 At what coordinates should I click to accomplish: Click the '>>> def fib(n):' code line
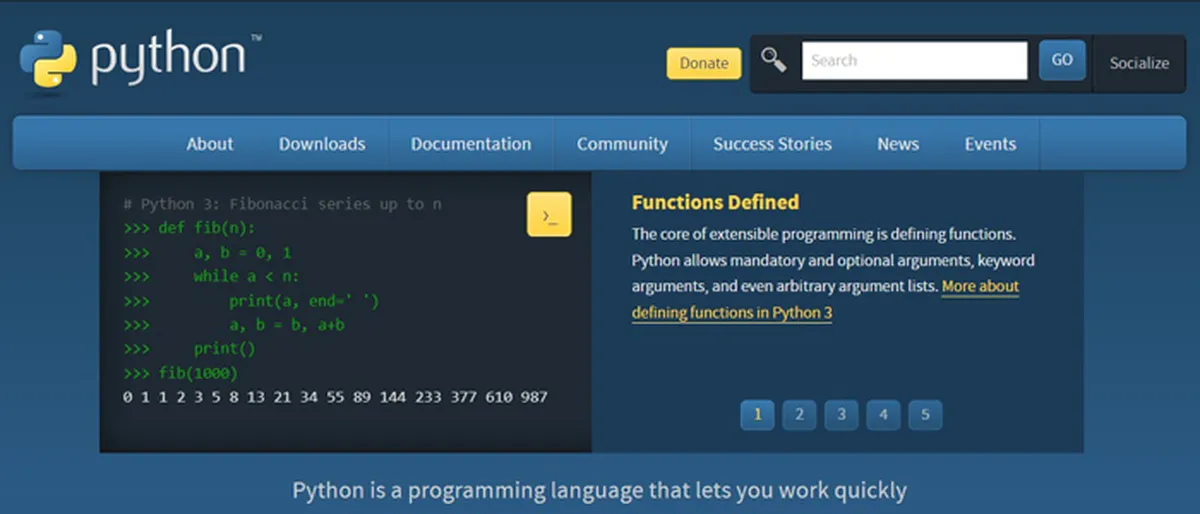pyautogui.click(x=190, y=228)
